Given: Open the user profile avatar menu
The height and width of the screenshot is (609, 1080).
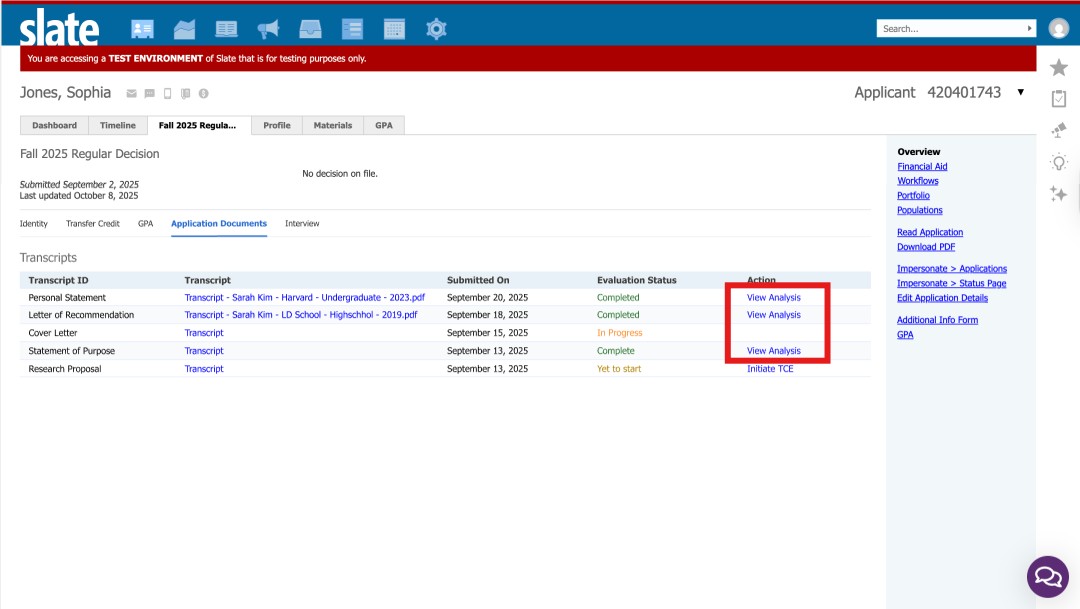Looking at the screenshot, I should click(x=1058, y=29).
